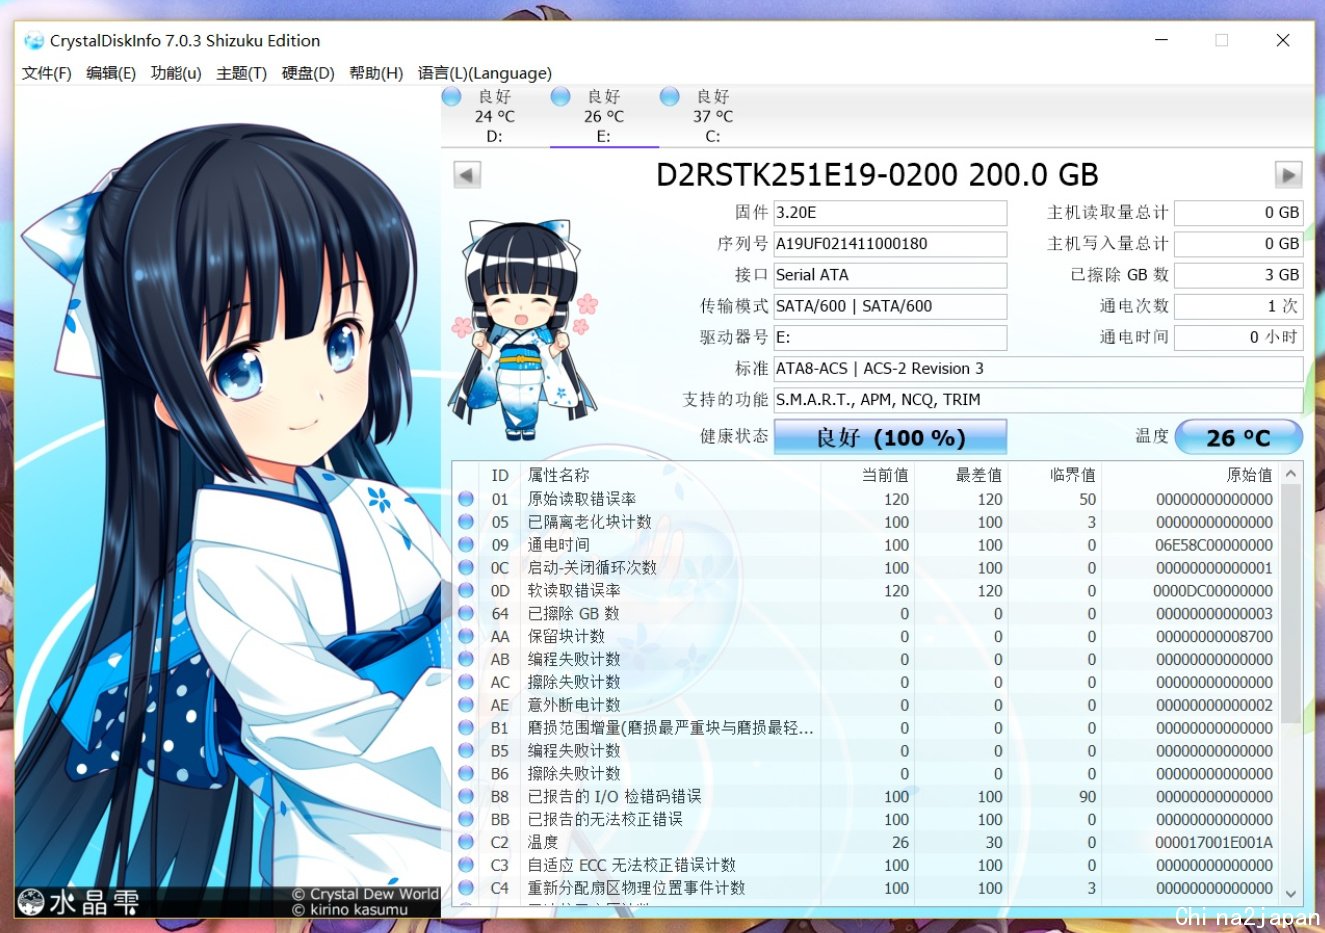
Task: Select the firmware field 3.20E
Action: pos(890,213)
